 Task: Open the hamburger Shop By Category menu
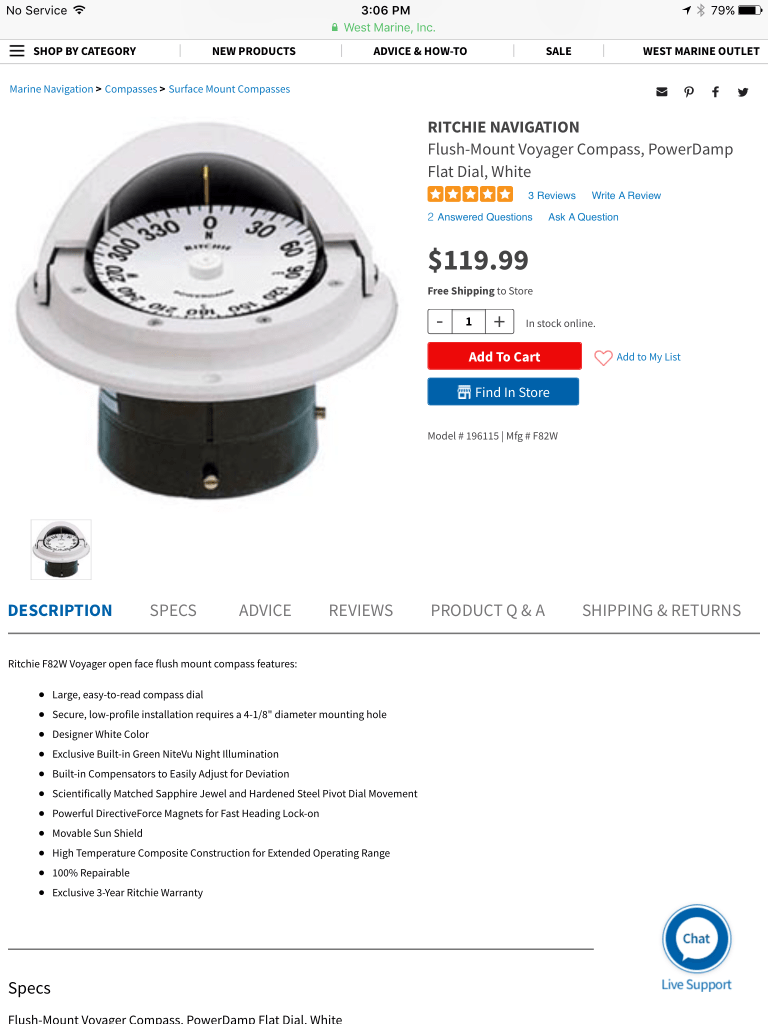click(x=17, y=51)
